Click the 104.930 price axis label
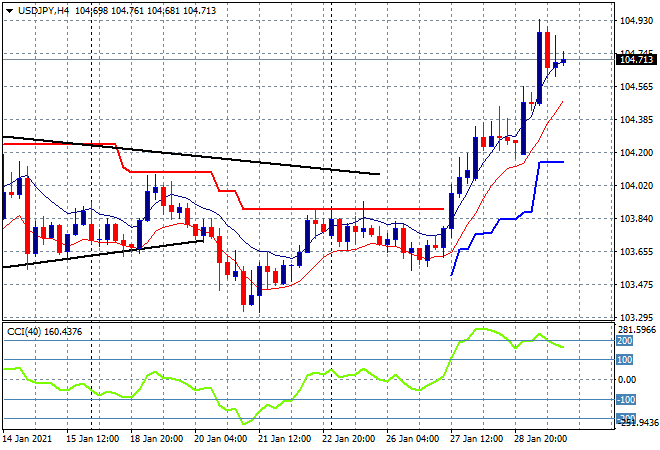 tap(636, 21)
